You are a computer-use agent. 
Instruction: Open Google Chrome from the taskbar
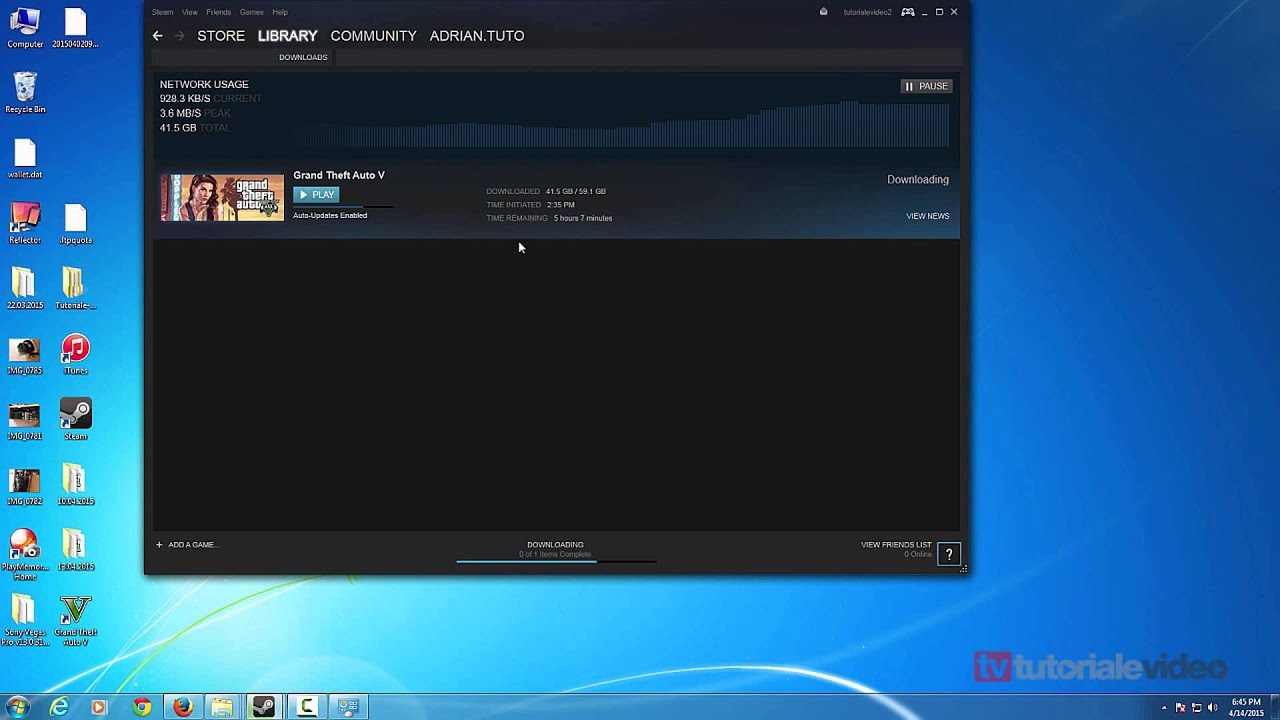click(x=141, y=707)
